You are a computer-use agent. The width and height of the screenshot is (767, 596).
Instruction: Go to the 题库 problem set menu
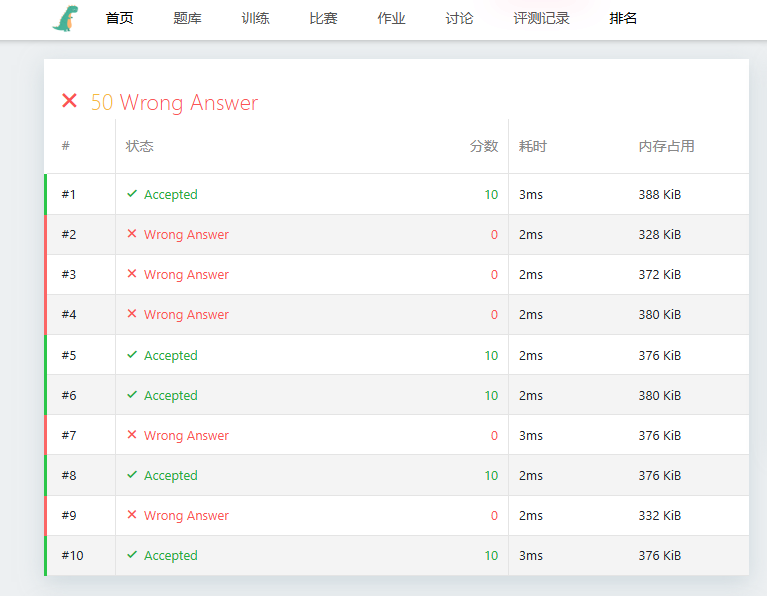click(x=187, y=18)
